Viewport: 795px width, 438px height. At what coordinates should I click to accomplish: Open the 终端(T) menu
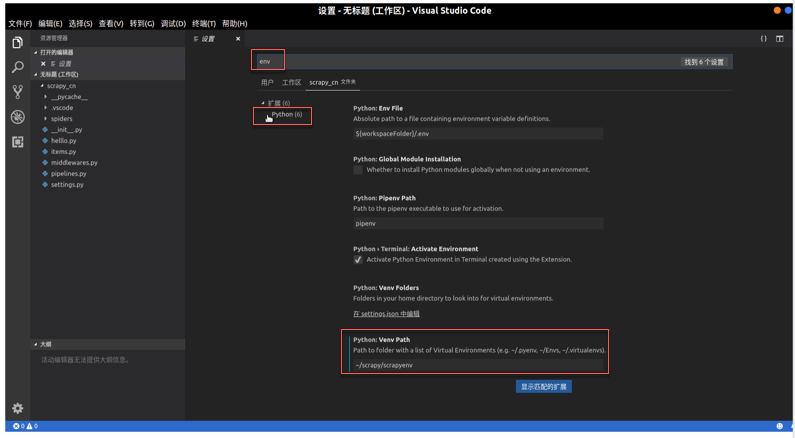[204, 23]
